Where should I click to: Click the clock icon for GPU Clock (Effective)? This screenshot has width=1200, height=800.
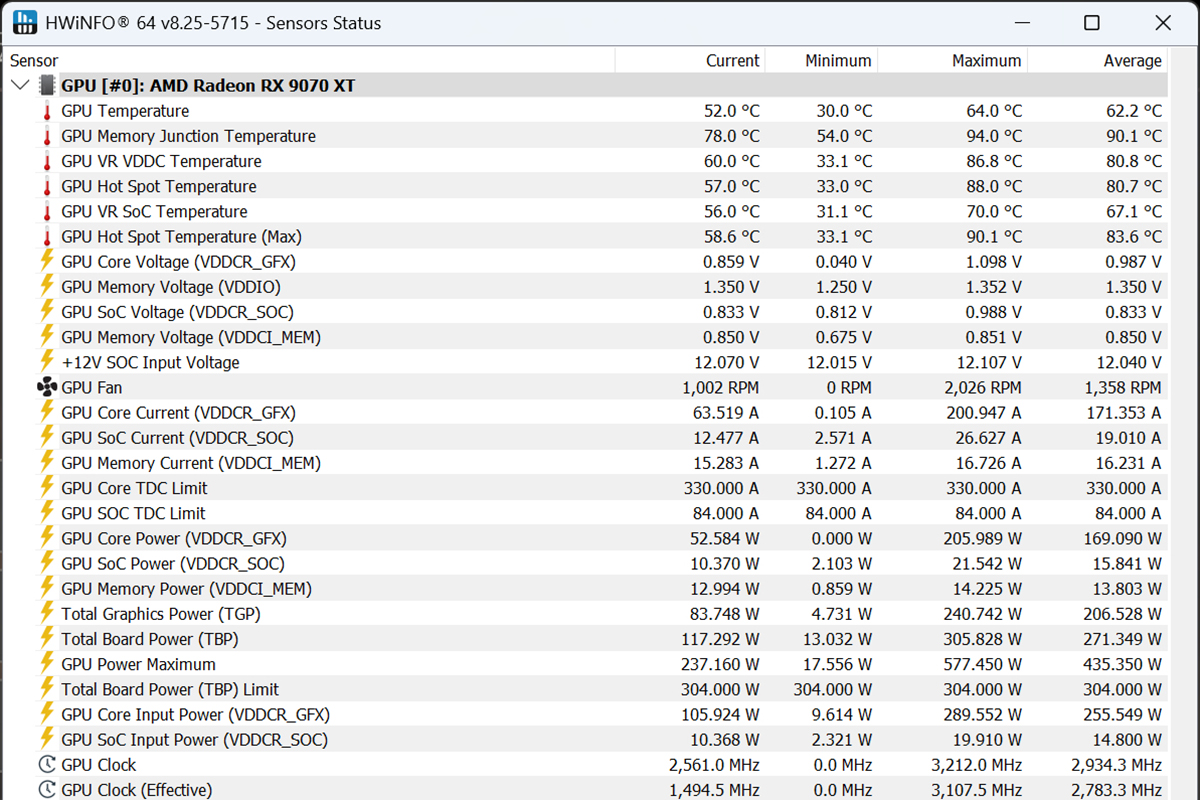46,790
